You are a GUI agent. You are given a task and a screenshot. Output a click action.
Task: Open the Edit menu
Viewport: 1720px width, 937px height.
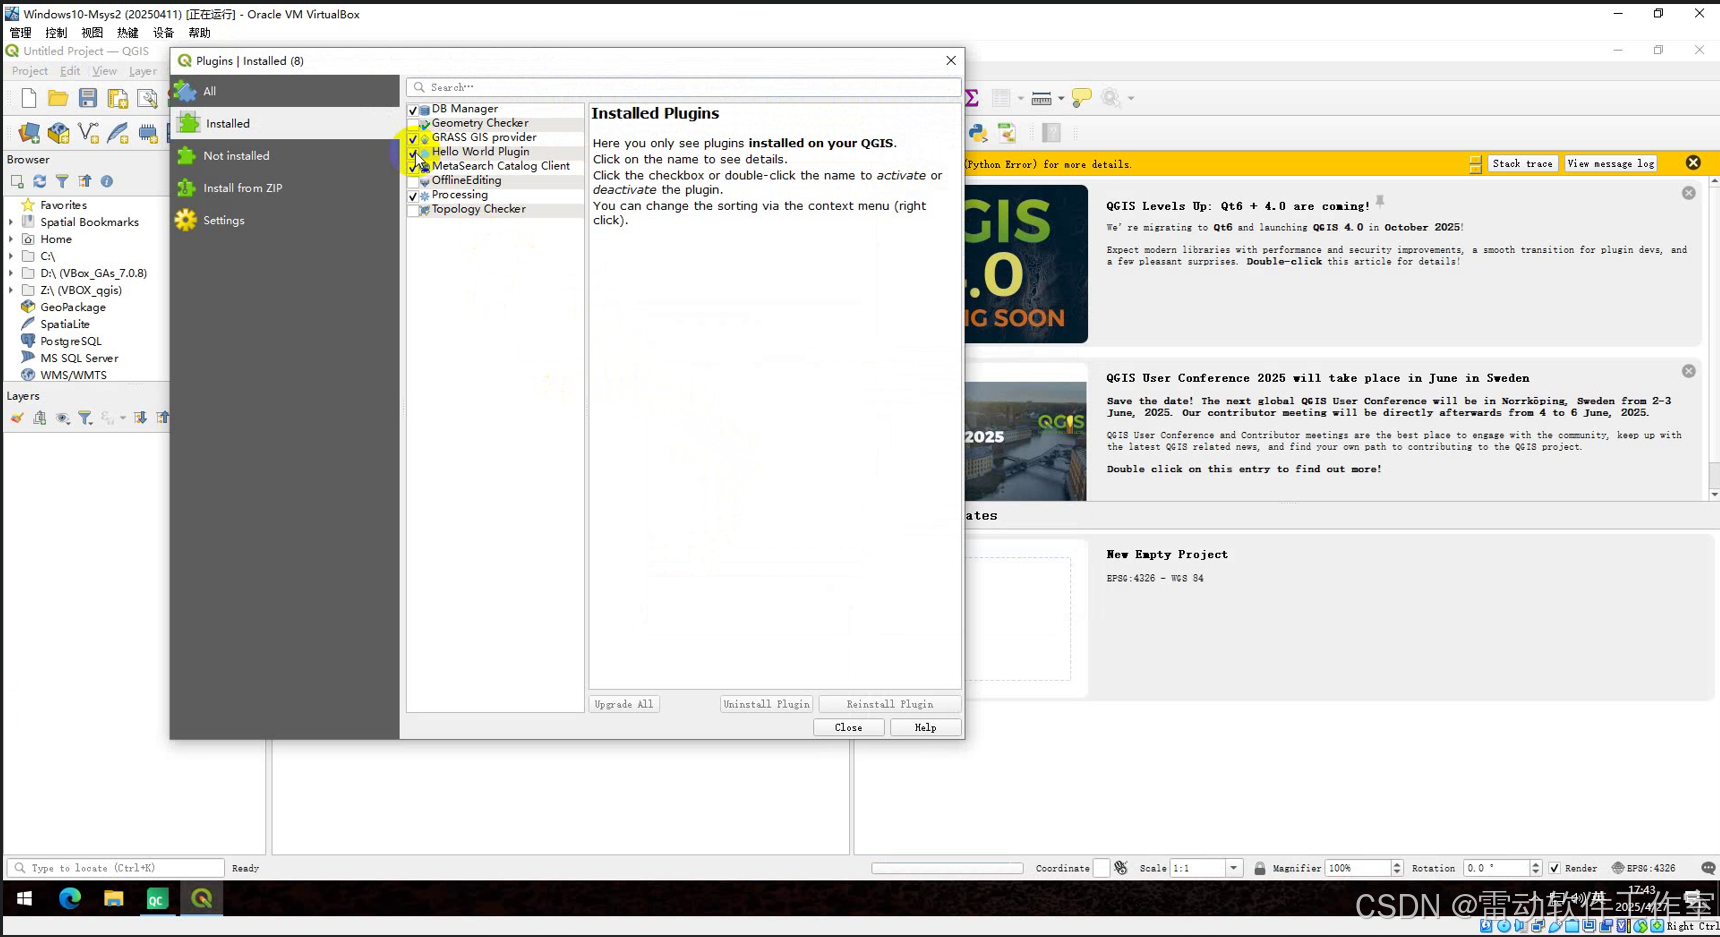tap(70, 71)
